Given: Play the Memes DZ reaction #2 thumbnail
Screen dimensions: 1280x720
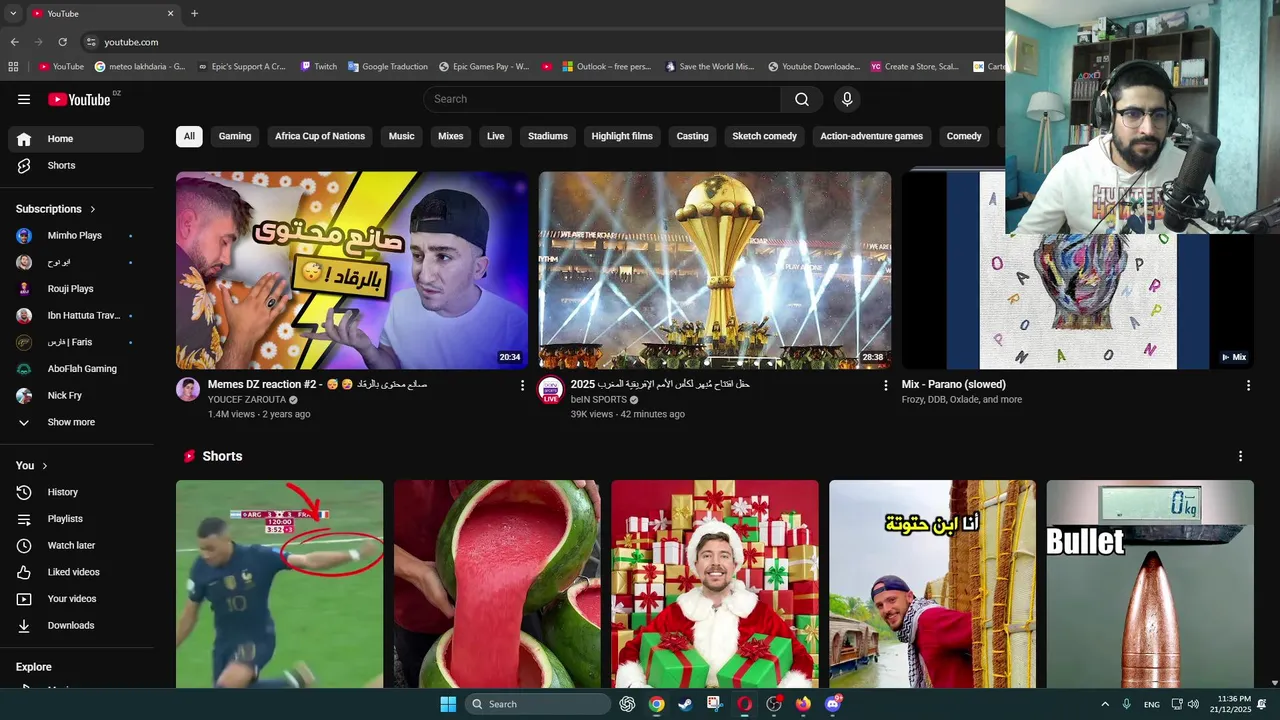Looking at the screenshot, I should (x=352, y=270).
